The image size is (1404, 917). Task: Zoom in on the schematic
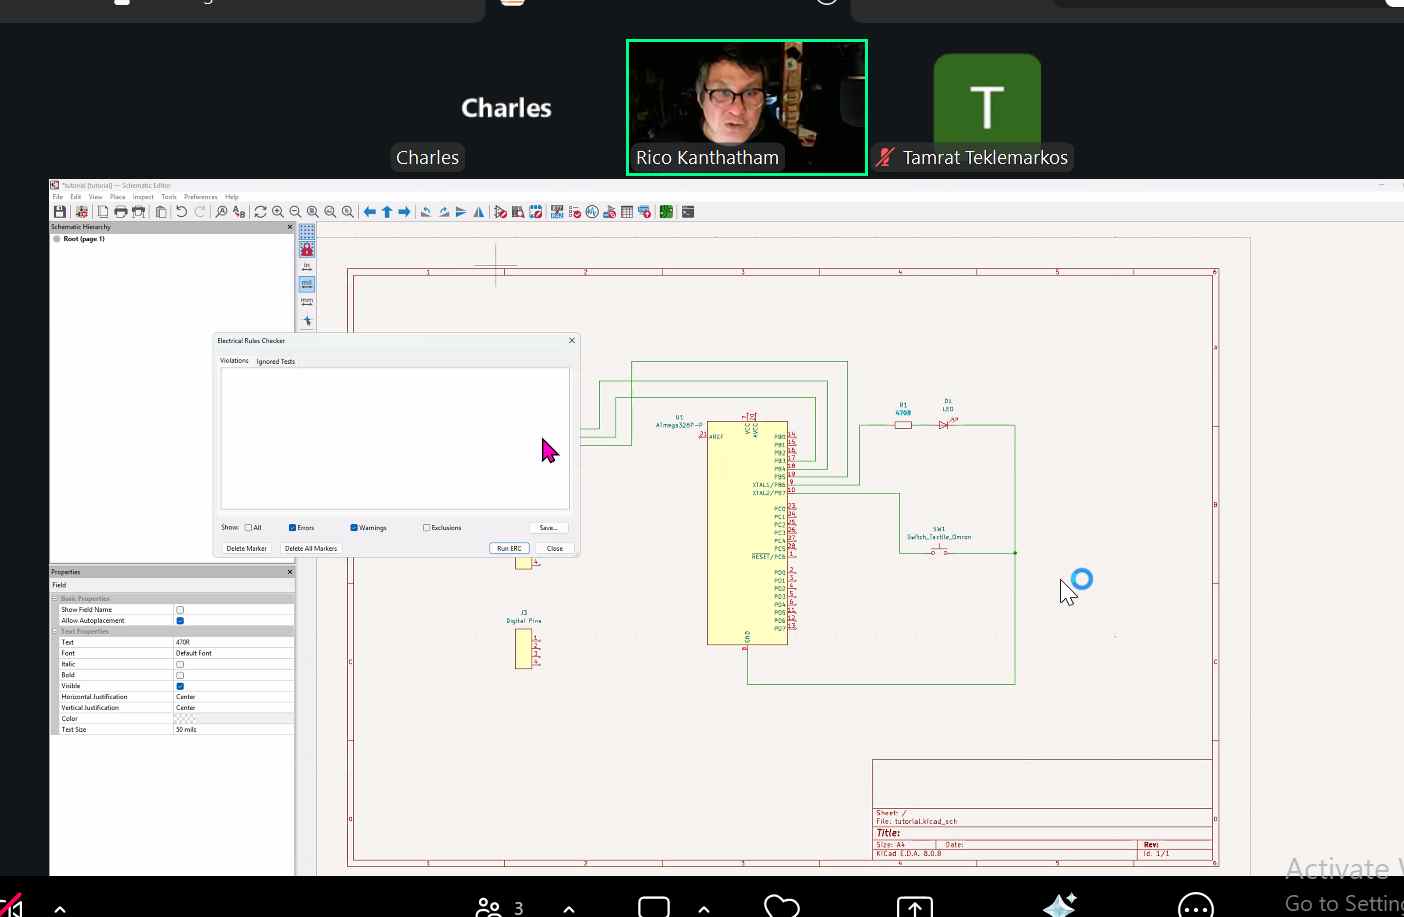pyautogui.click(x=278, y=212)
